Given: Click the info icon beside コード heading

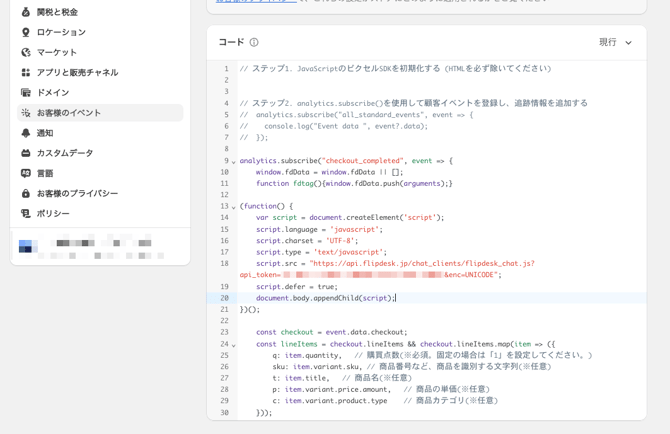Looking at the screenshot, I should [254, 42].
